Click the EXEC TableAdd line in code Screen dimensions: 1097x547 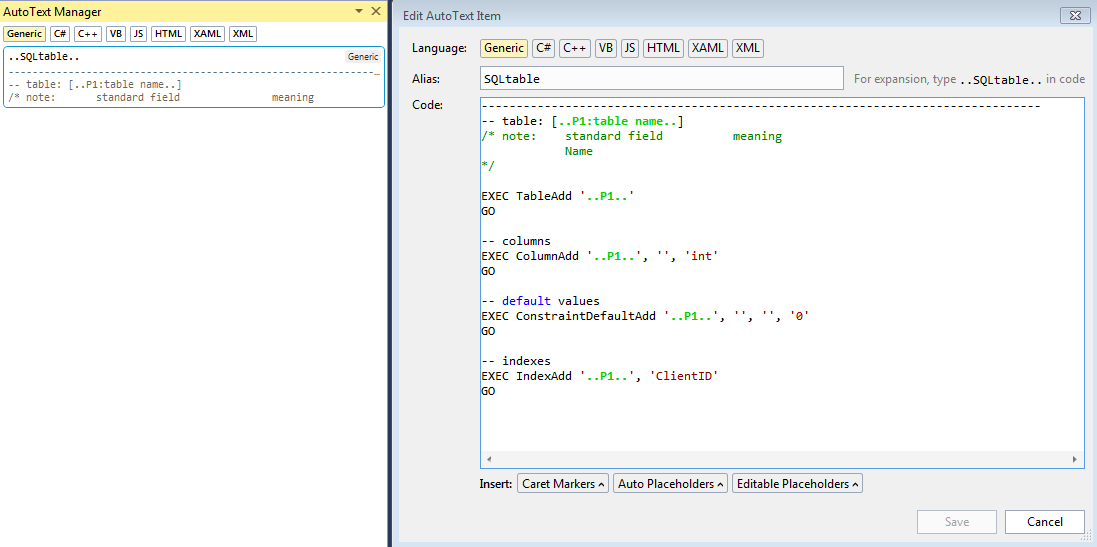click(x=558, y=197)
